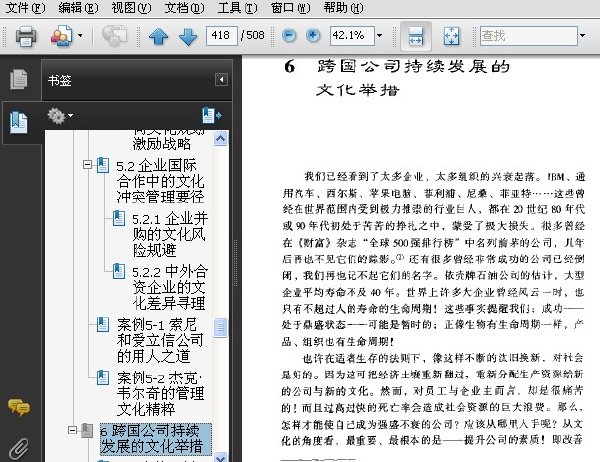Click the 激励战略 bookmark text
This screenshot has width=600, height=462.
tap(161, 144)
